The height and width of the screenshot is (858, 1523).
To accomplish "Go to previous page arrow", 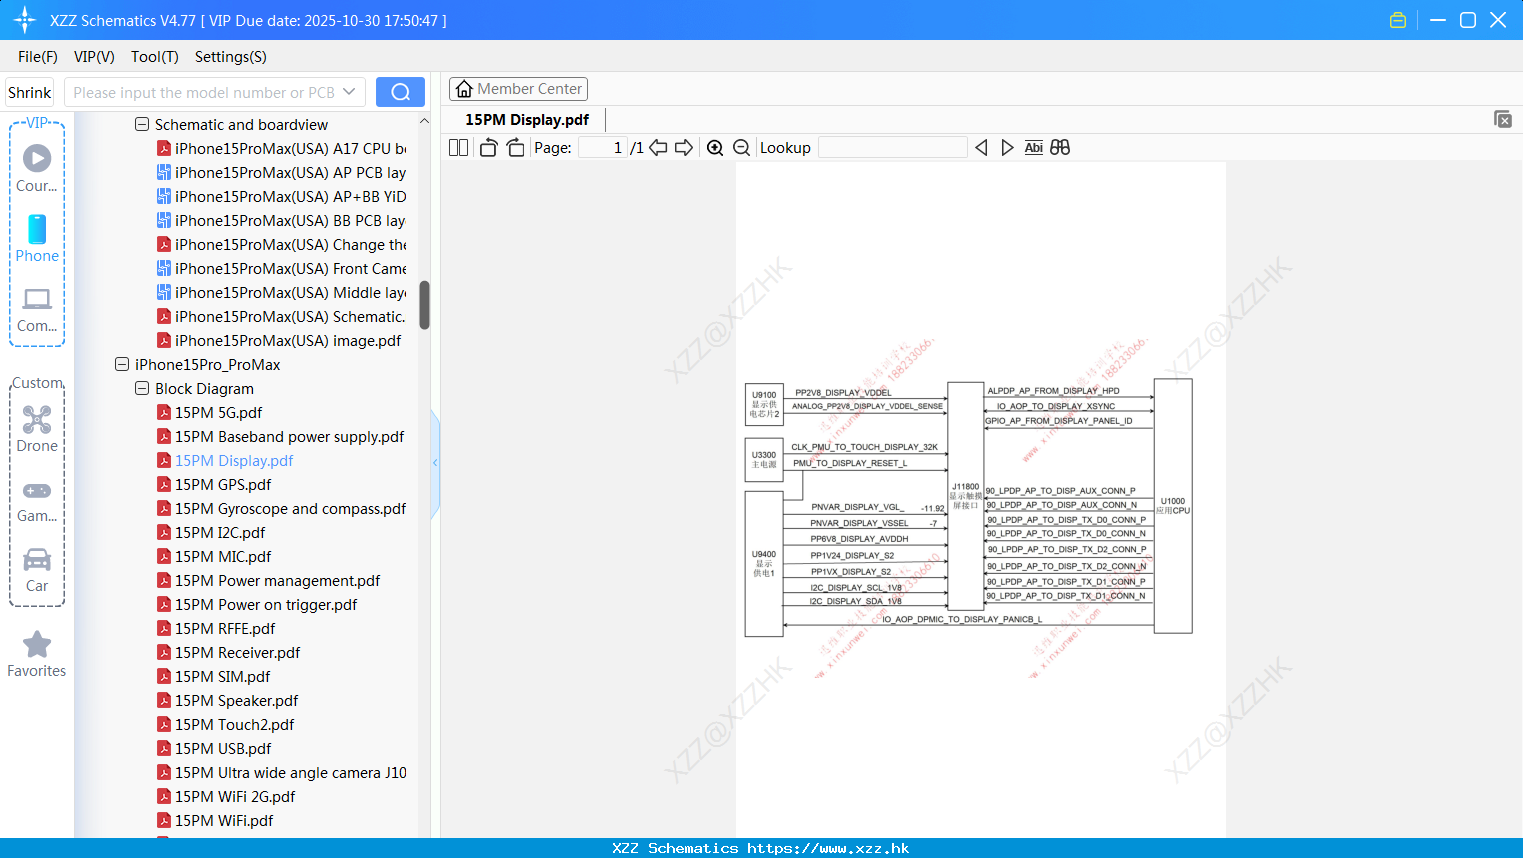I will pos(658,148).
